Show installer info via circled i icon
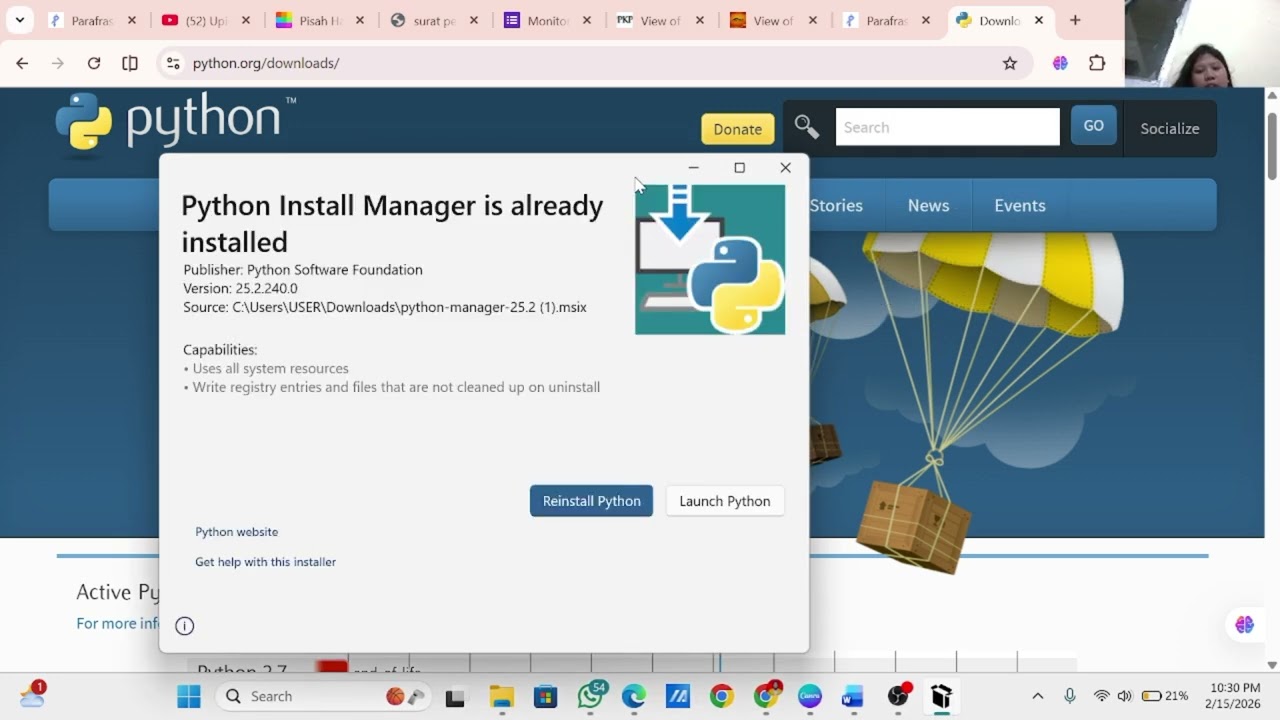 185,626
